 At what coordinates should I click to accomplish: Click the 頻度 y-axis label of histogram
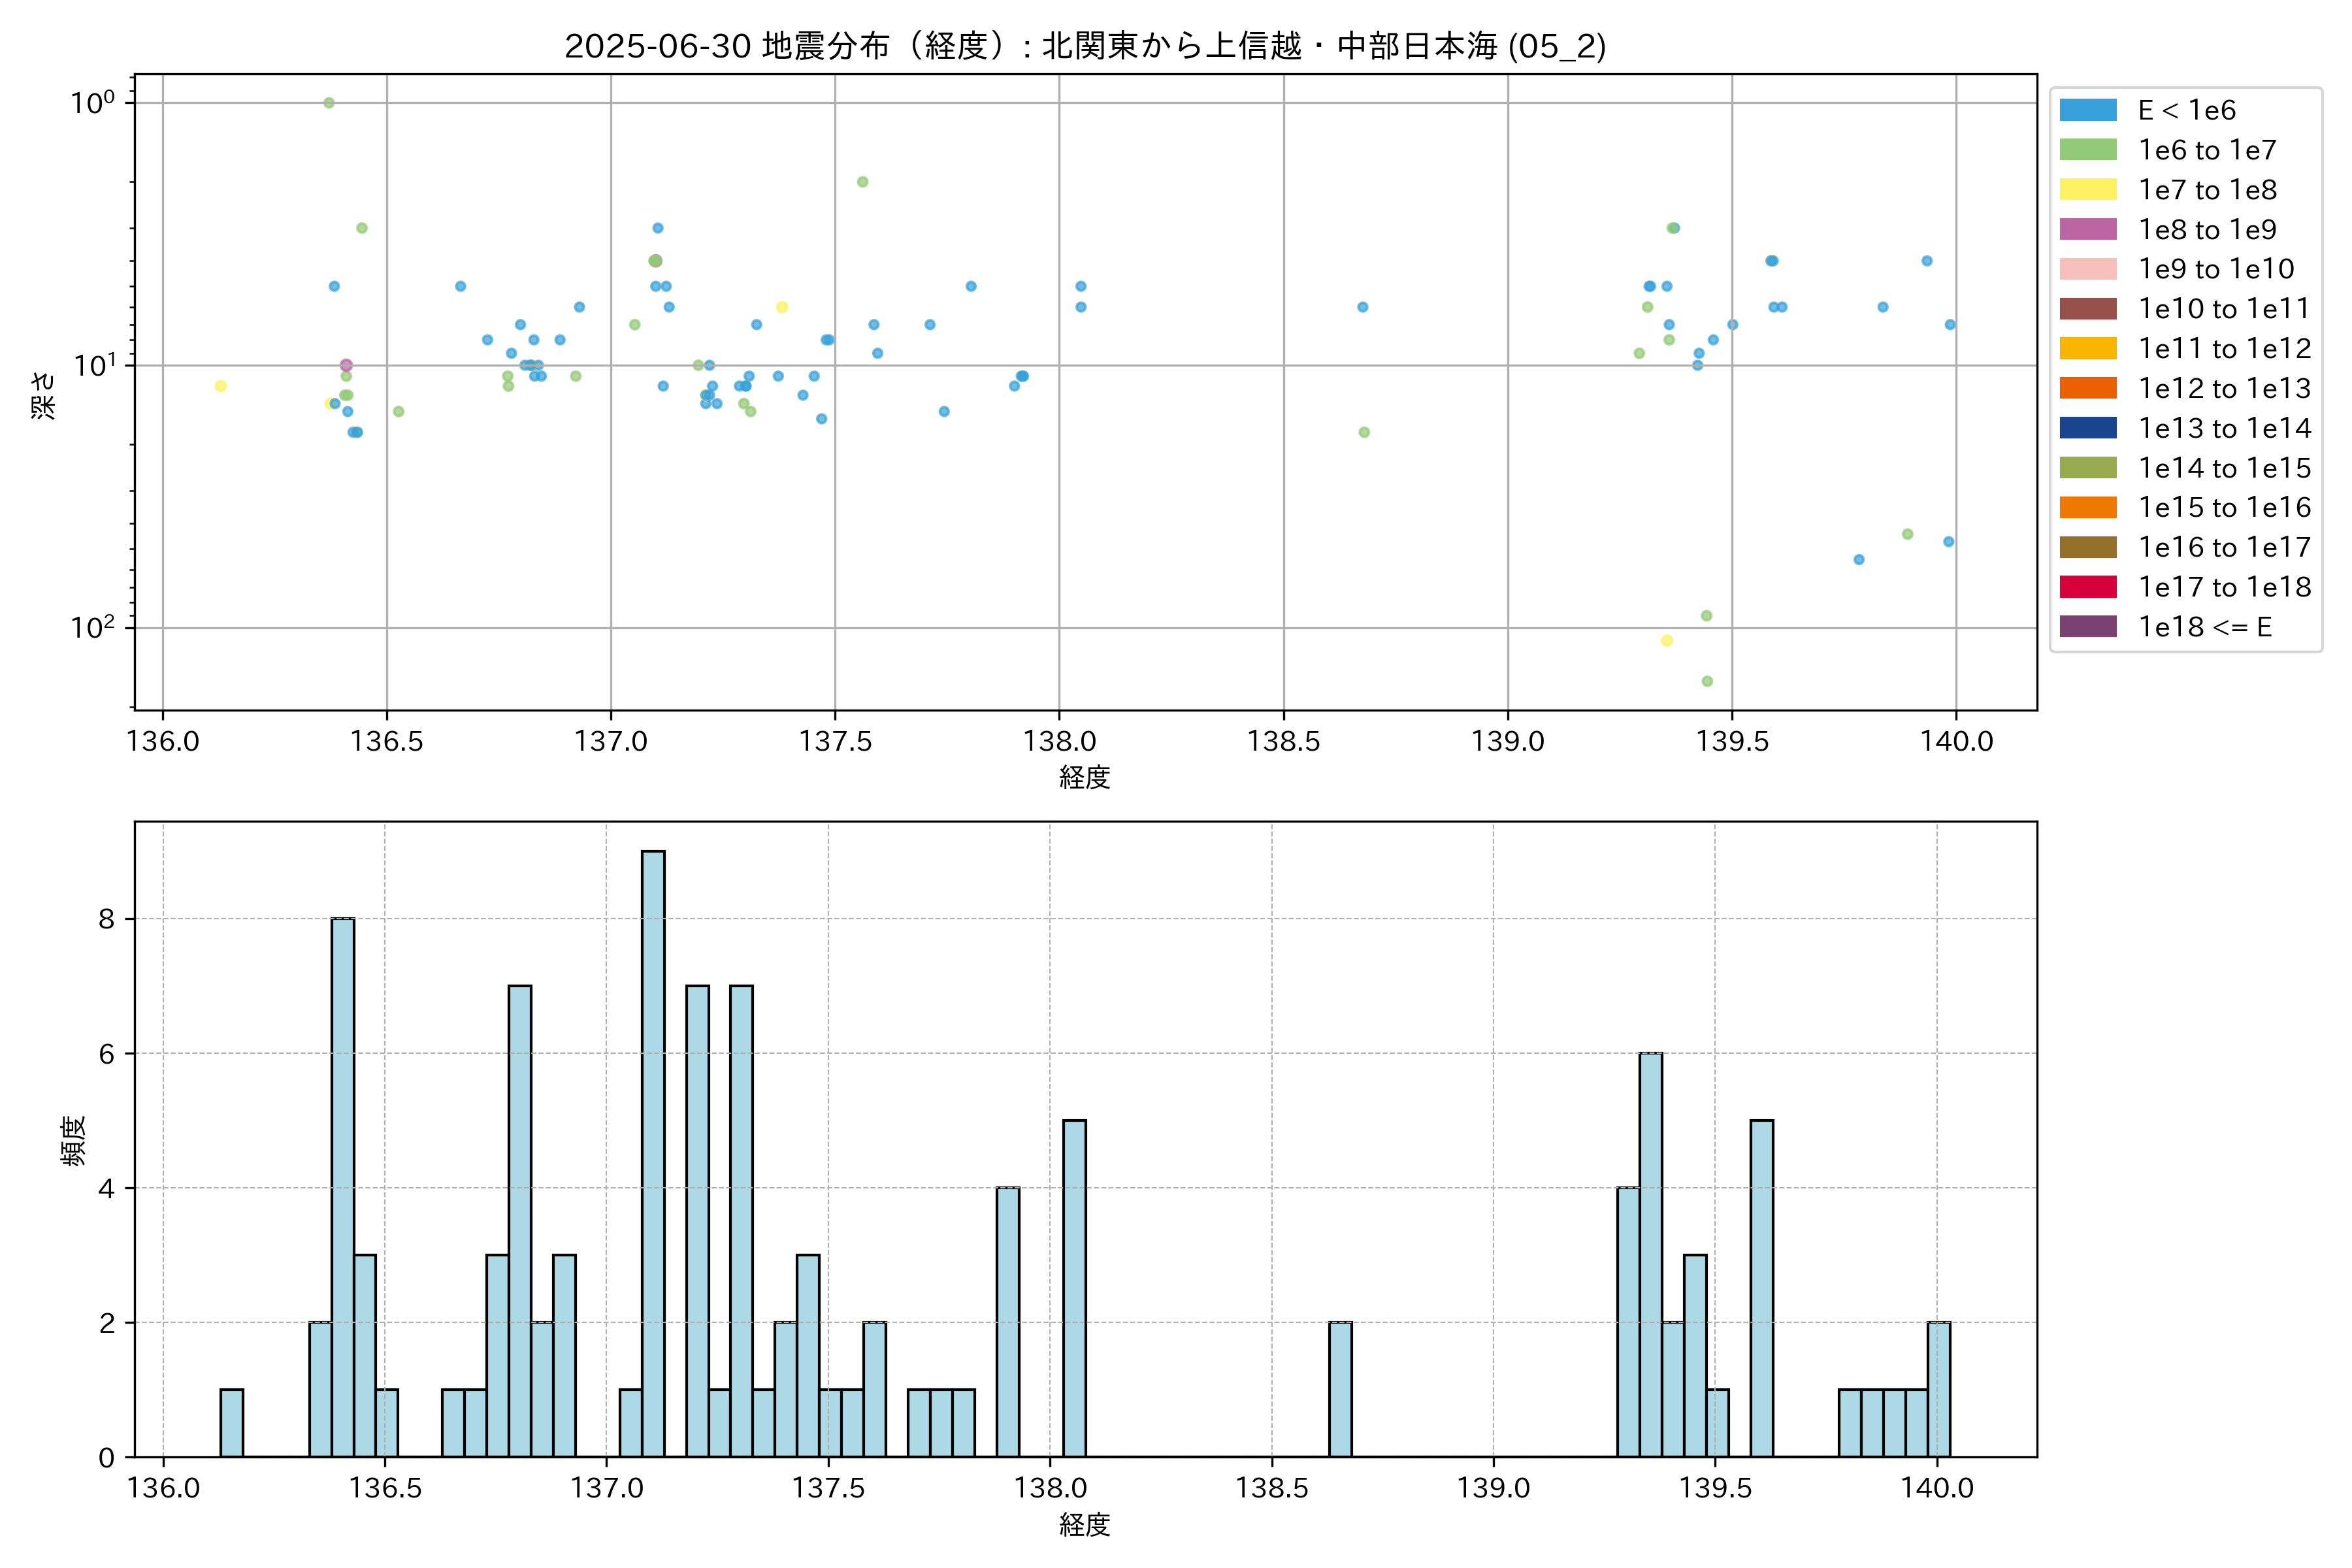click(x=74, y=1141)
